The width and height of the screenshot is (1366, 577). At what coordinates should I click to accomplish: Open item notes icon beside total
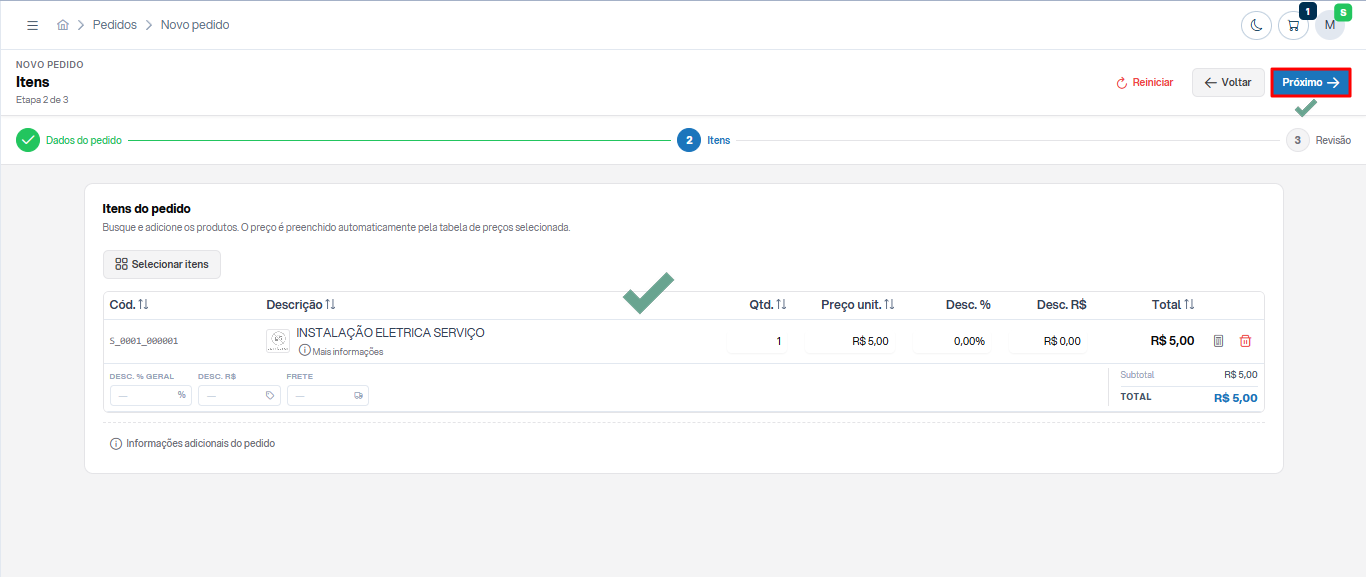[x=1218, y=341]
